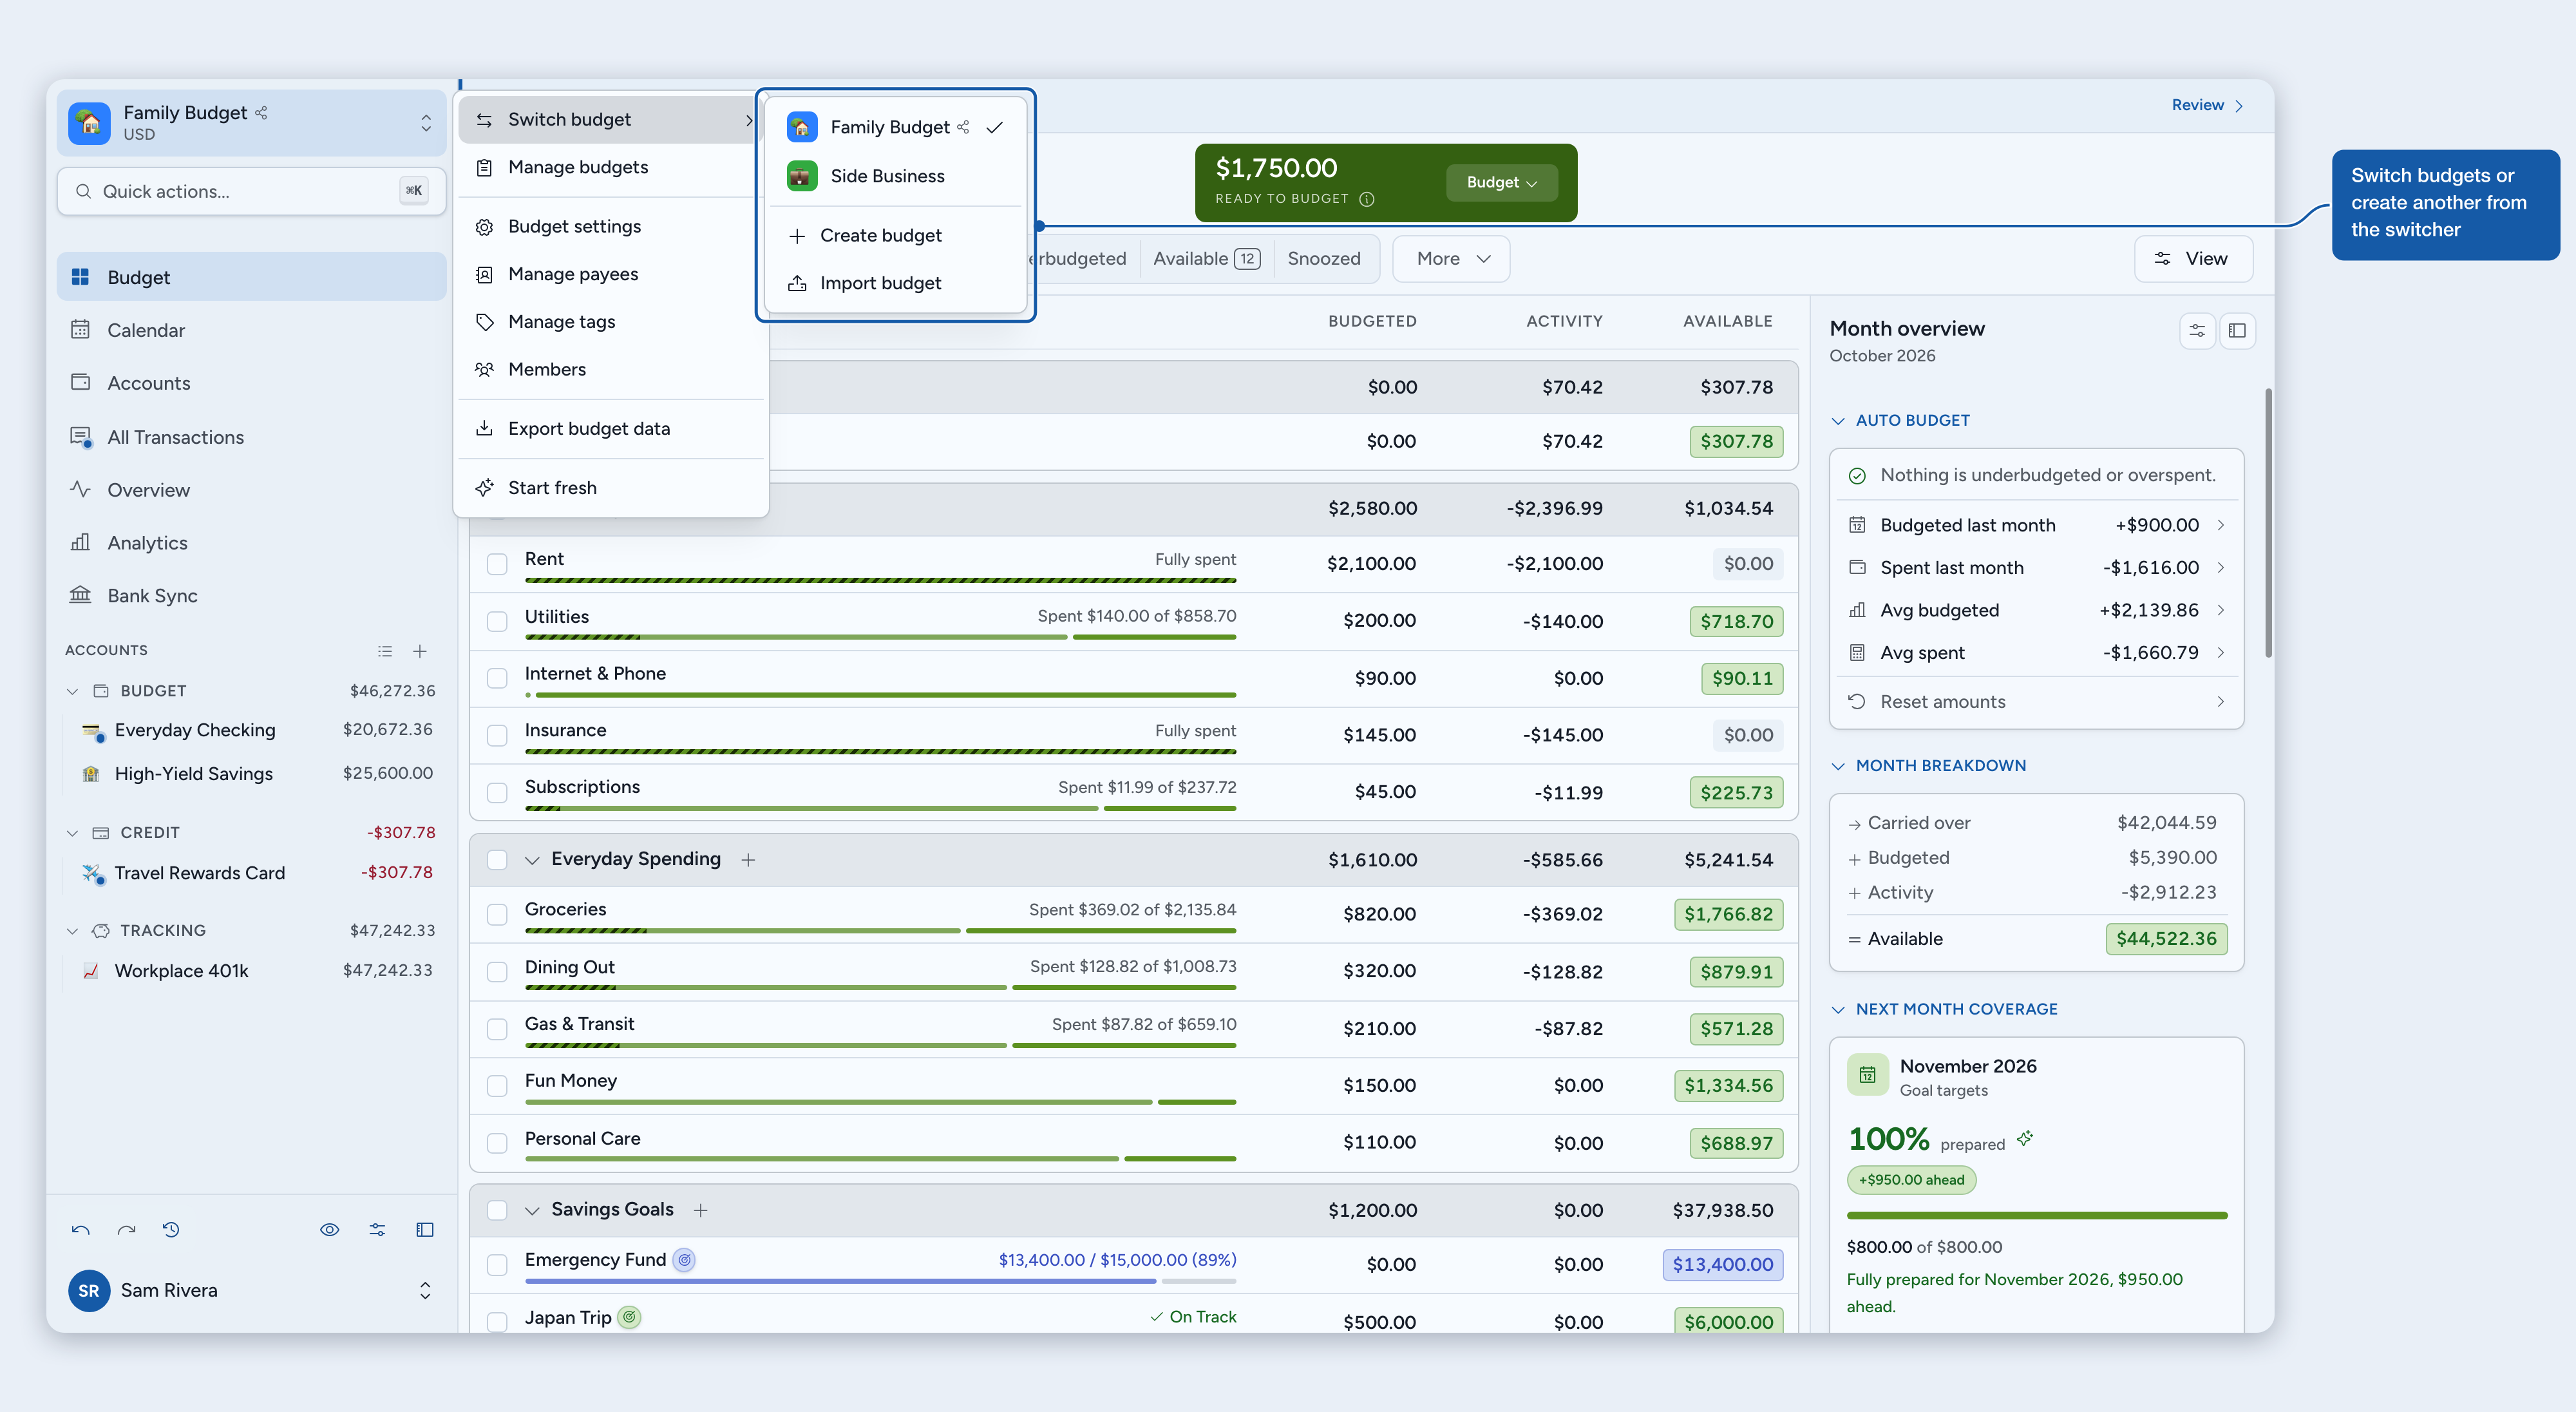Image resolution: width=2576 pixels, height=1412 pixels.
Task: Collapse the AUTO BUDGET section
Action: coord(1838,421)
